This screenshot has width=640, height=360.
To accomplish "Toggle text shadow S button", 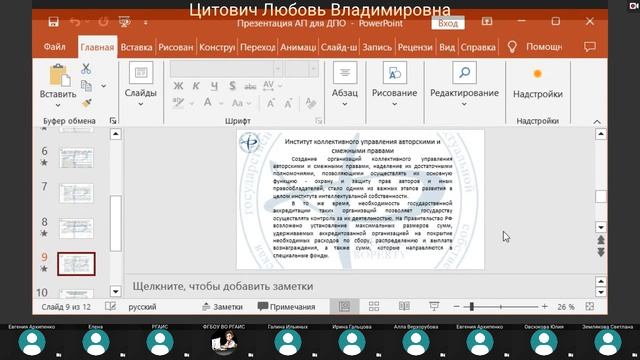I will tap(232, 86).
